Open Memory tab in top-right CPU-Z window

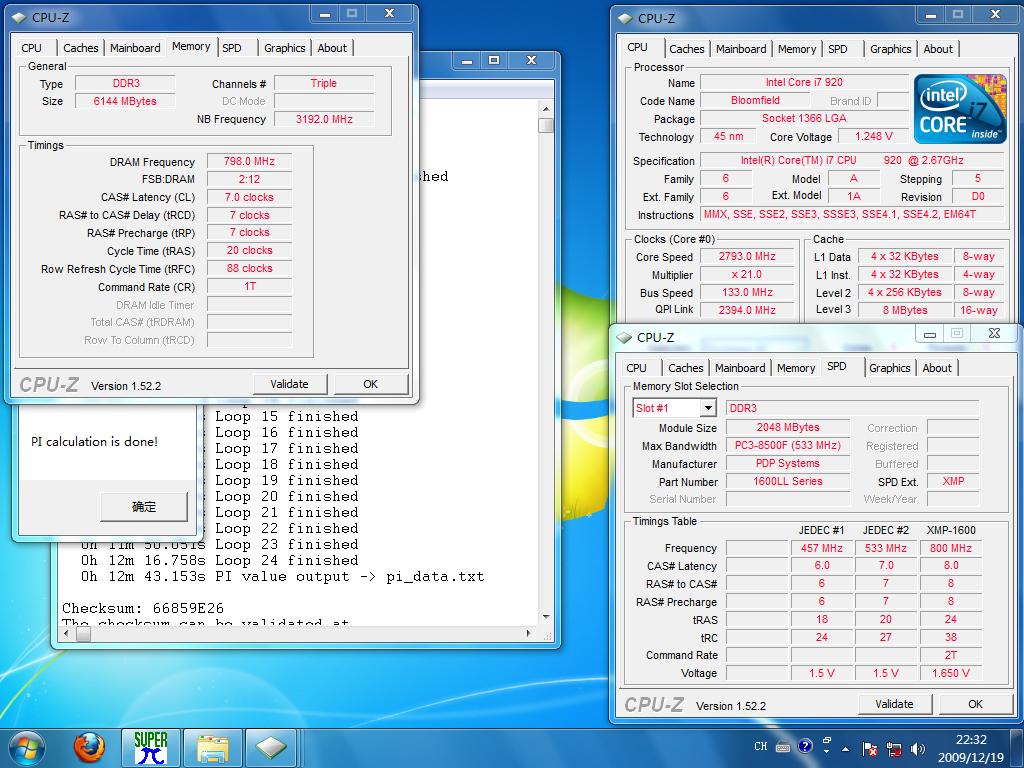tap(797, 49)
